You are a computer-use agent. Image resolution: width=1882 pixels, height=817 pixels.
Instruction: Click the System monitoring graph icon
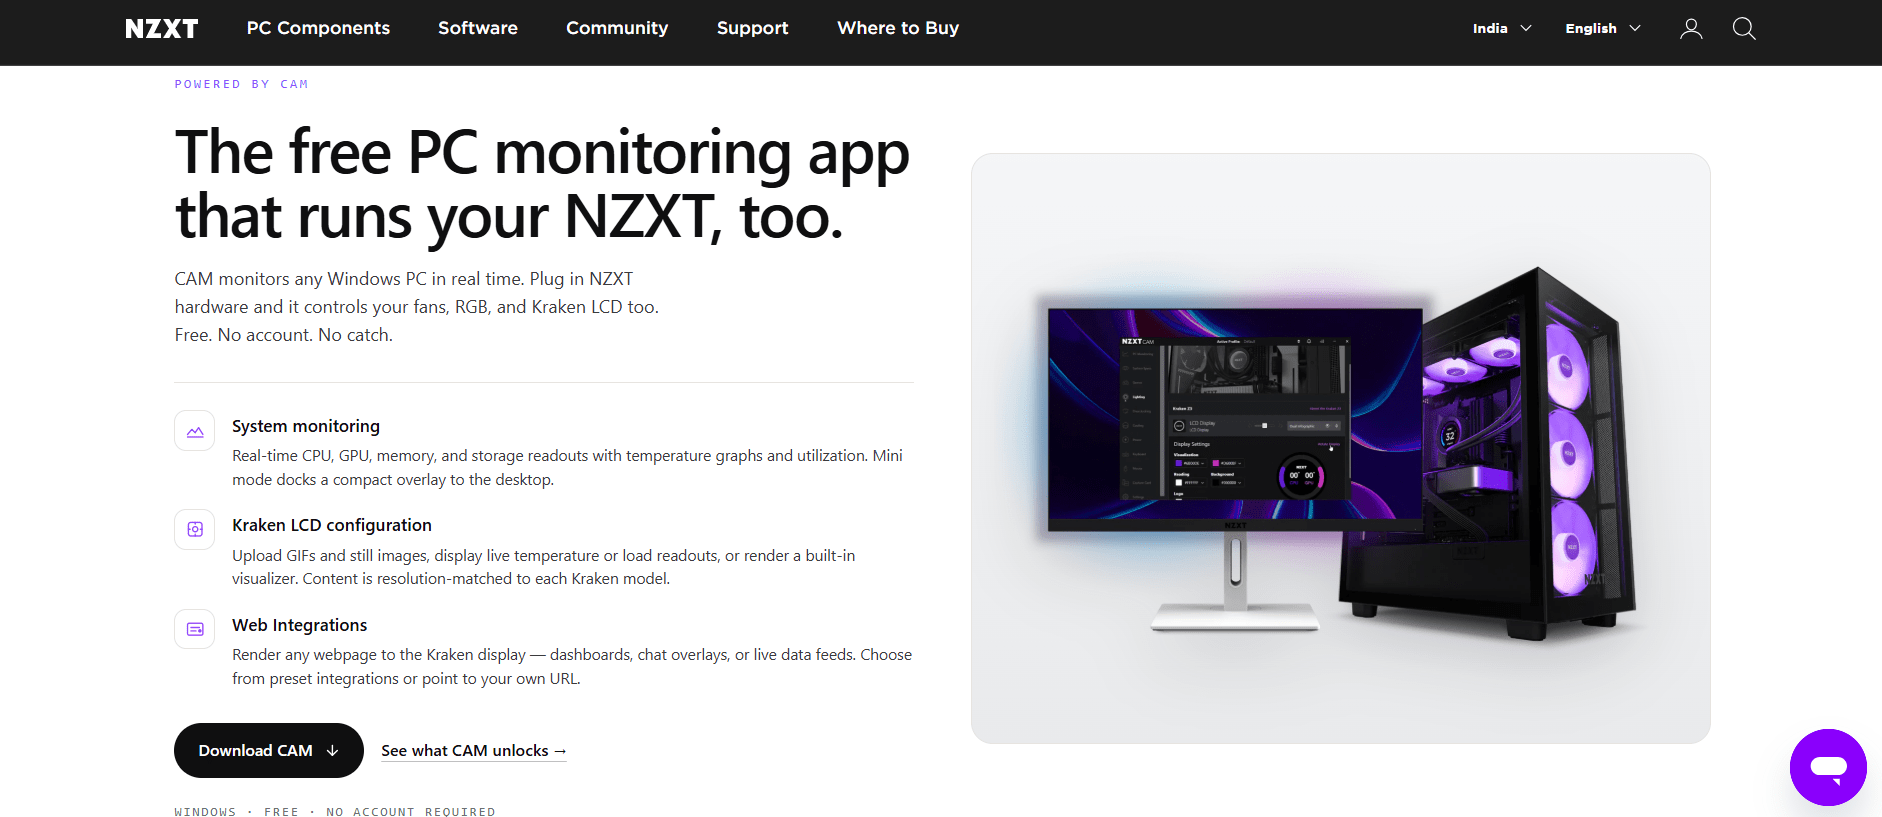pos(195,431)
